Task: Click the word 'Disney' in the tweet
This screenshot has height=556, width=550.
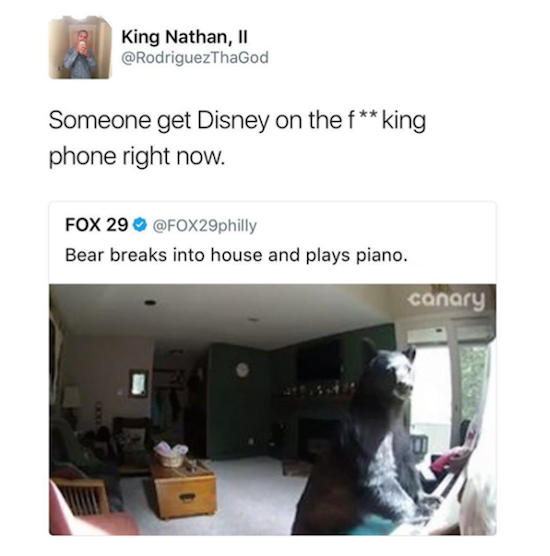Action: click(x=234, y=121)
